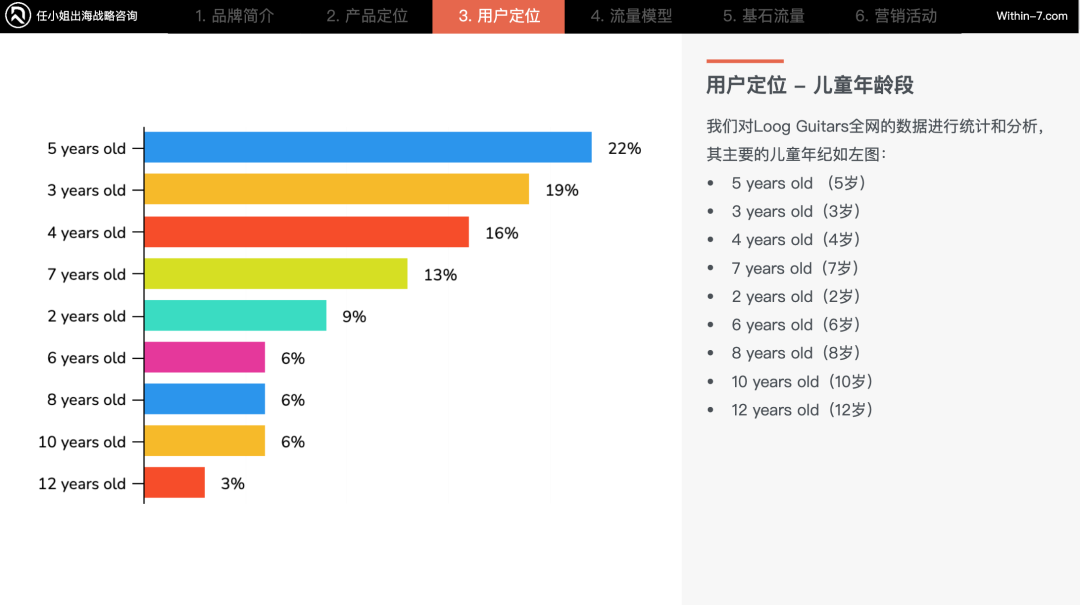1080x605 pixels.
Task: Switch to the 6. 营销活动 tab
Action: pyautogui.click(x=895, y=16)
